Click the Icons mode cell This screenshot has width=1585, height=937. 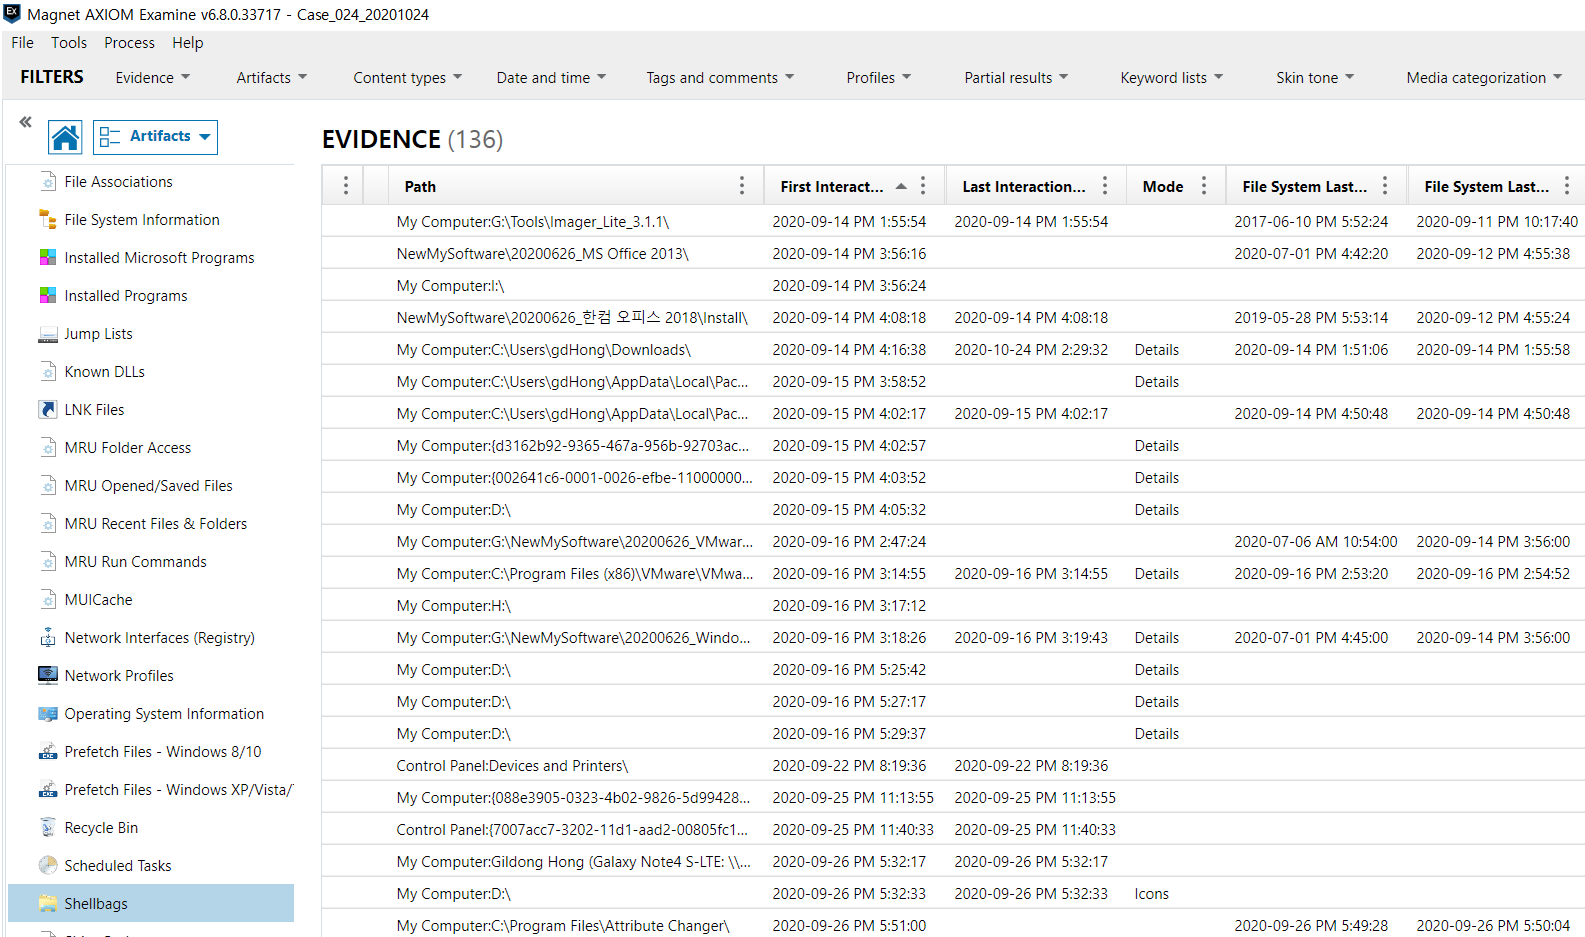tap(1151, 894)
